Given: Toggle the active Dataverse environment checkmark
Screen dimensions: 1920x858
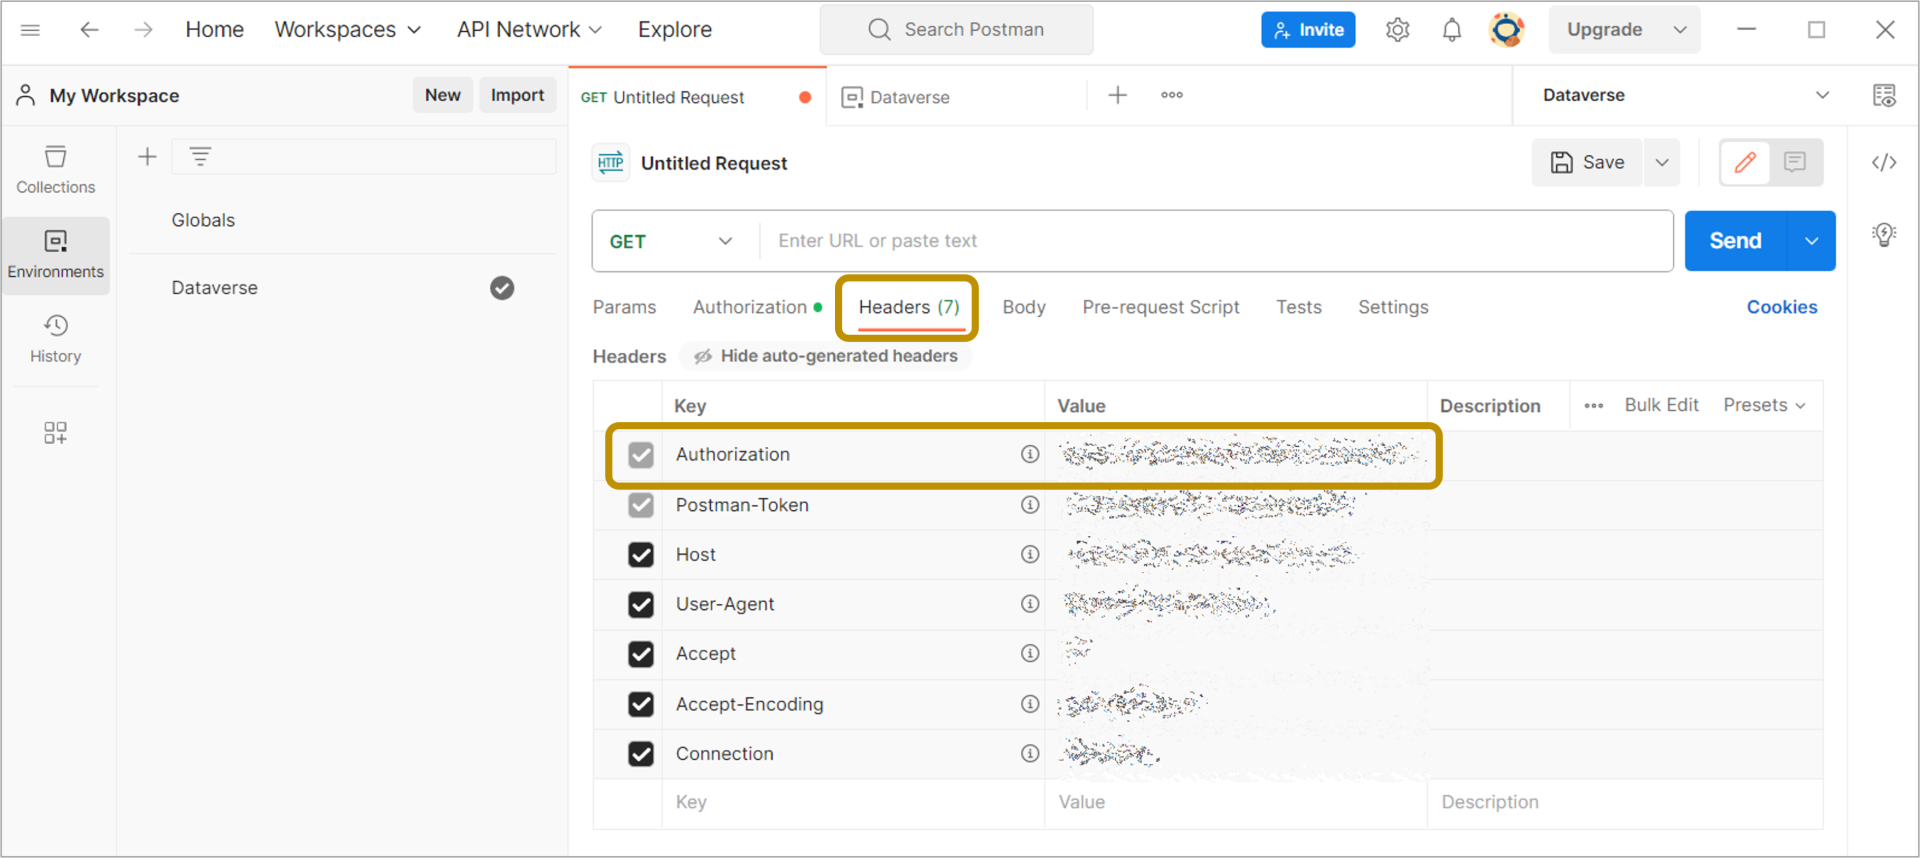Looking at the screenshot, I should pos(502,288).
